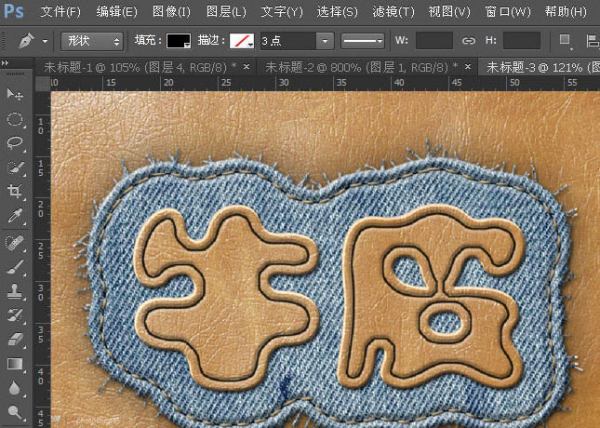The width and height of the screenshot is (600, 428).
Task: Open the 帮助(H) menu
Action: pyautogui.click(x=566, y=12)
